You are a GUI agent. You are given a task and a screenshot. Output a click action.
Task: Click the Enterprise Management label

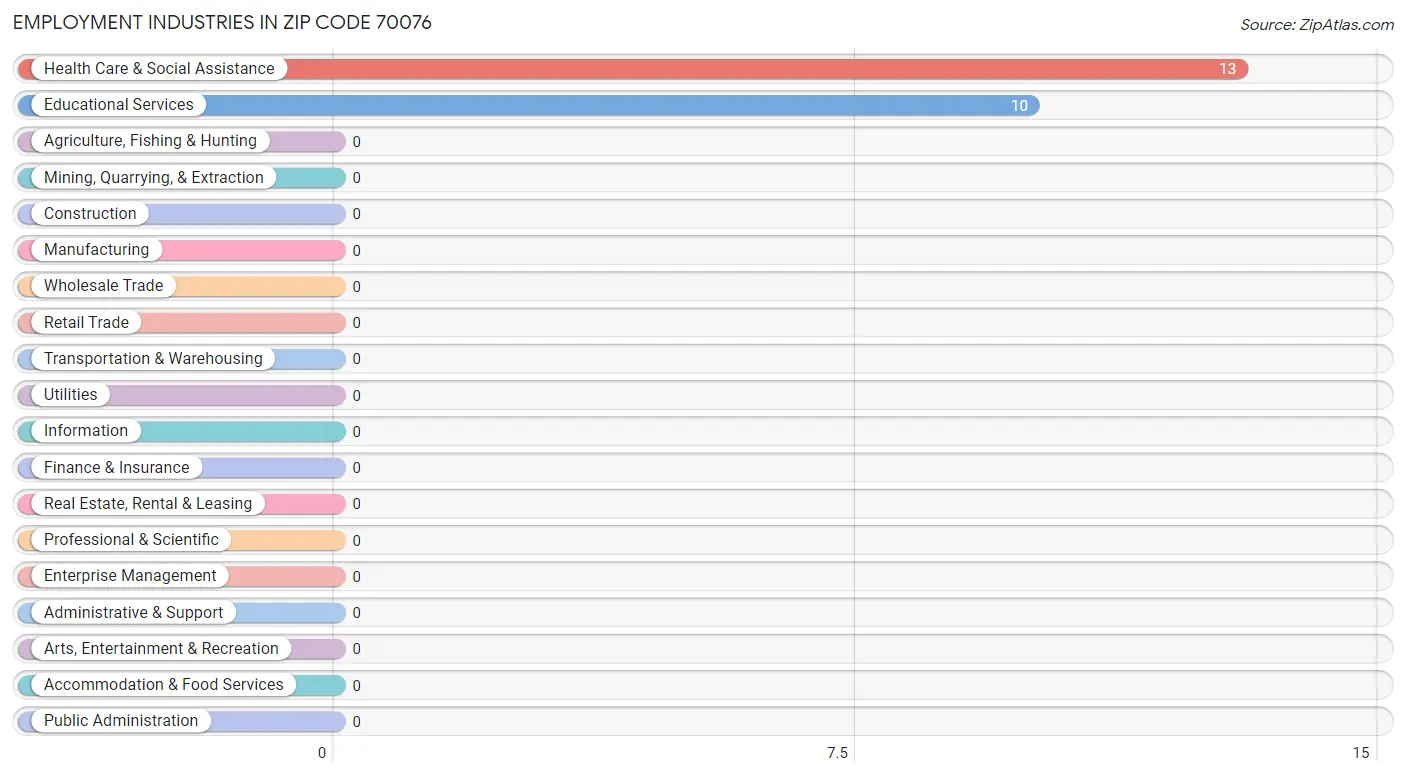point(130,575)
